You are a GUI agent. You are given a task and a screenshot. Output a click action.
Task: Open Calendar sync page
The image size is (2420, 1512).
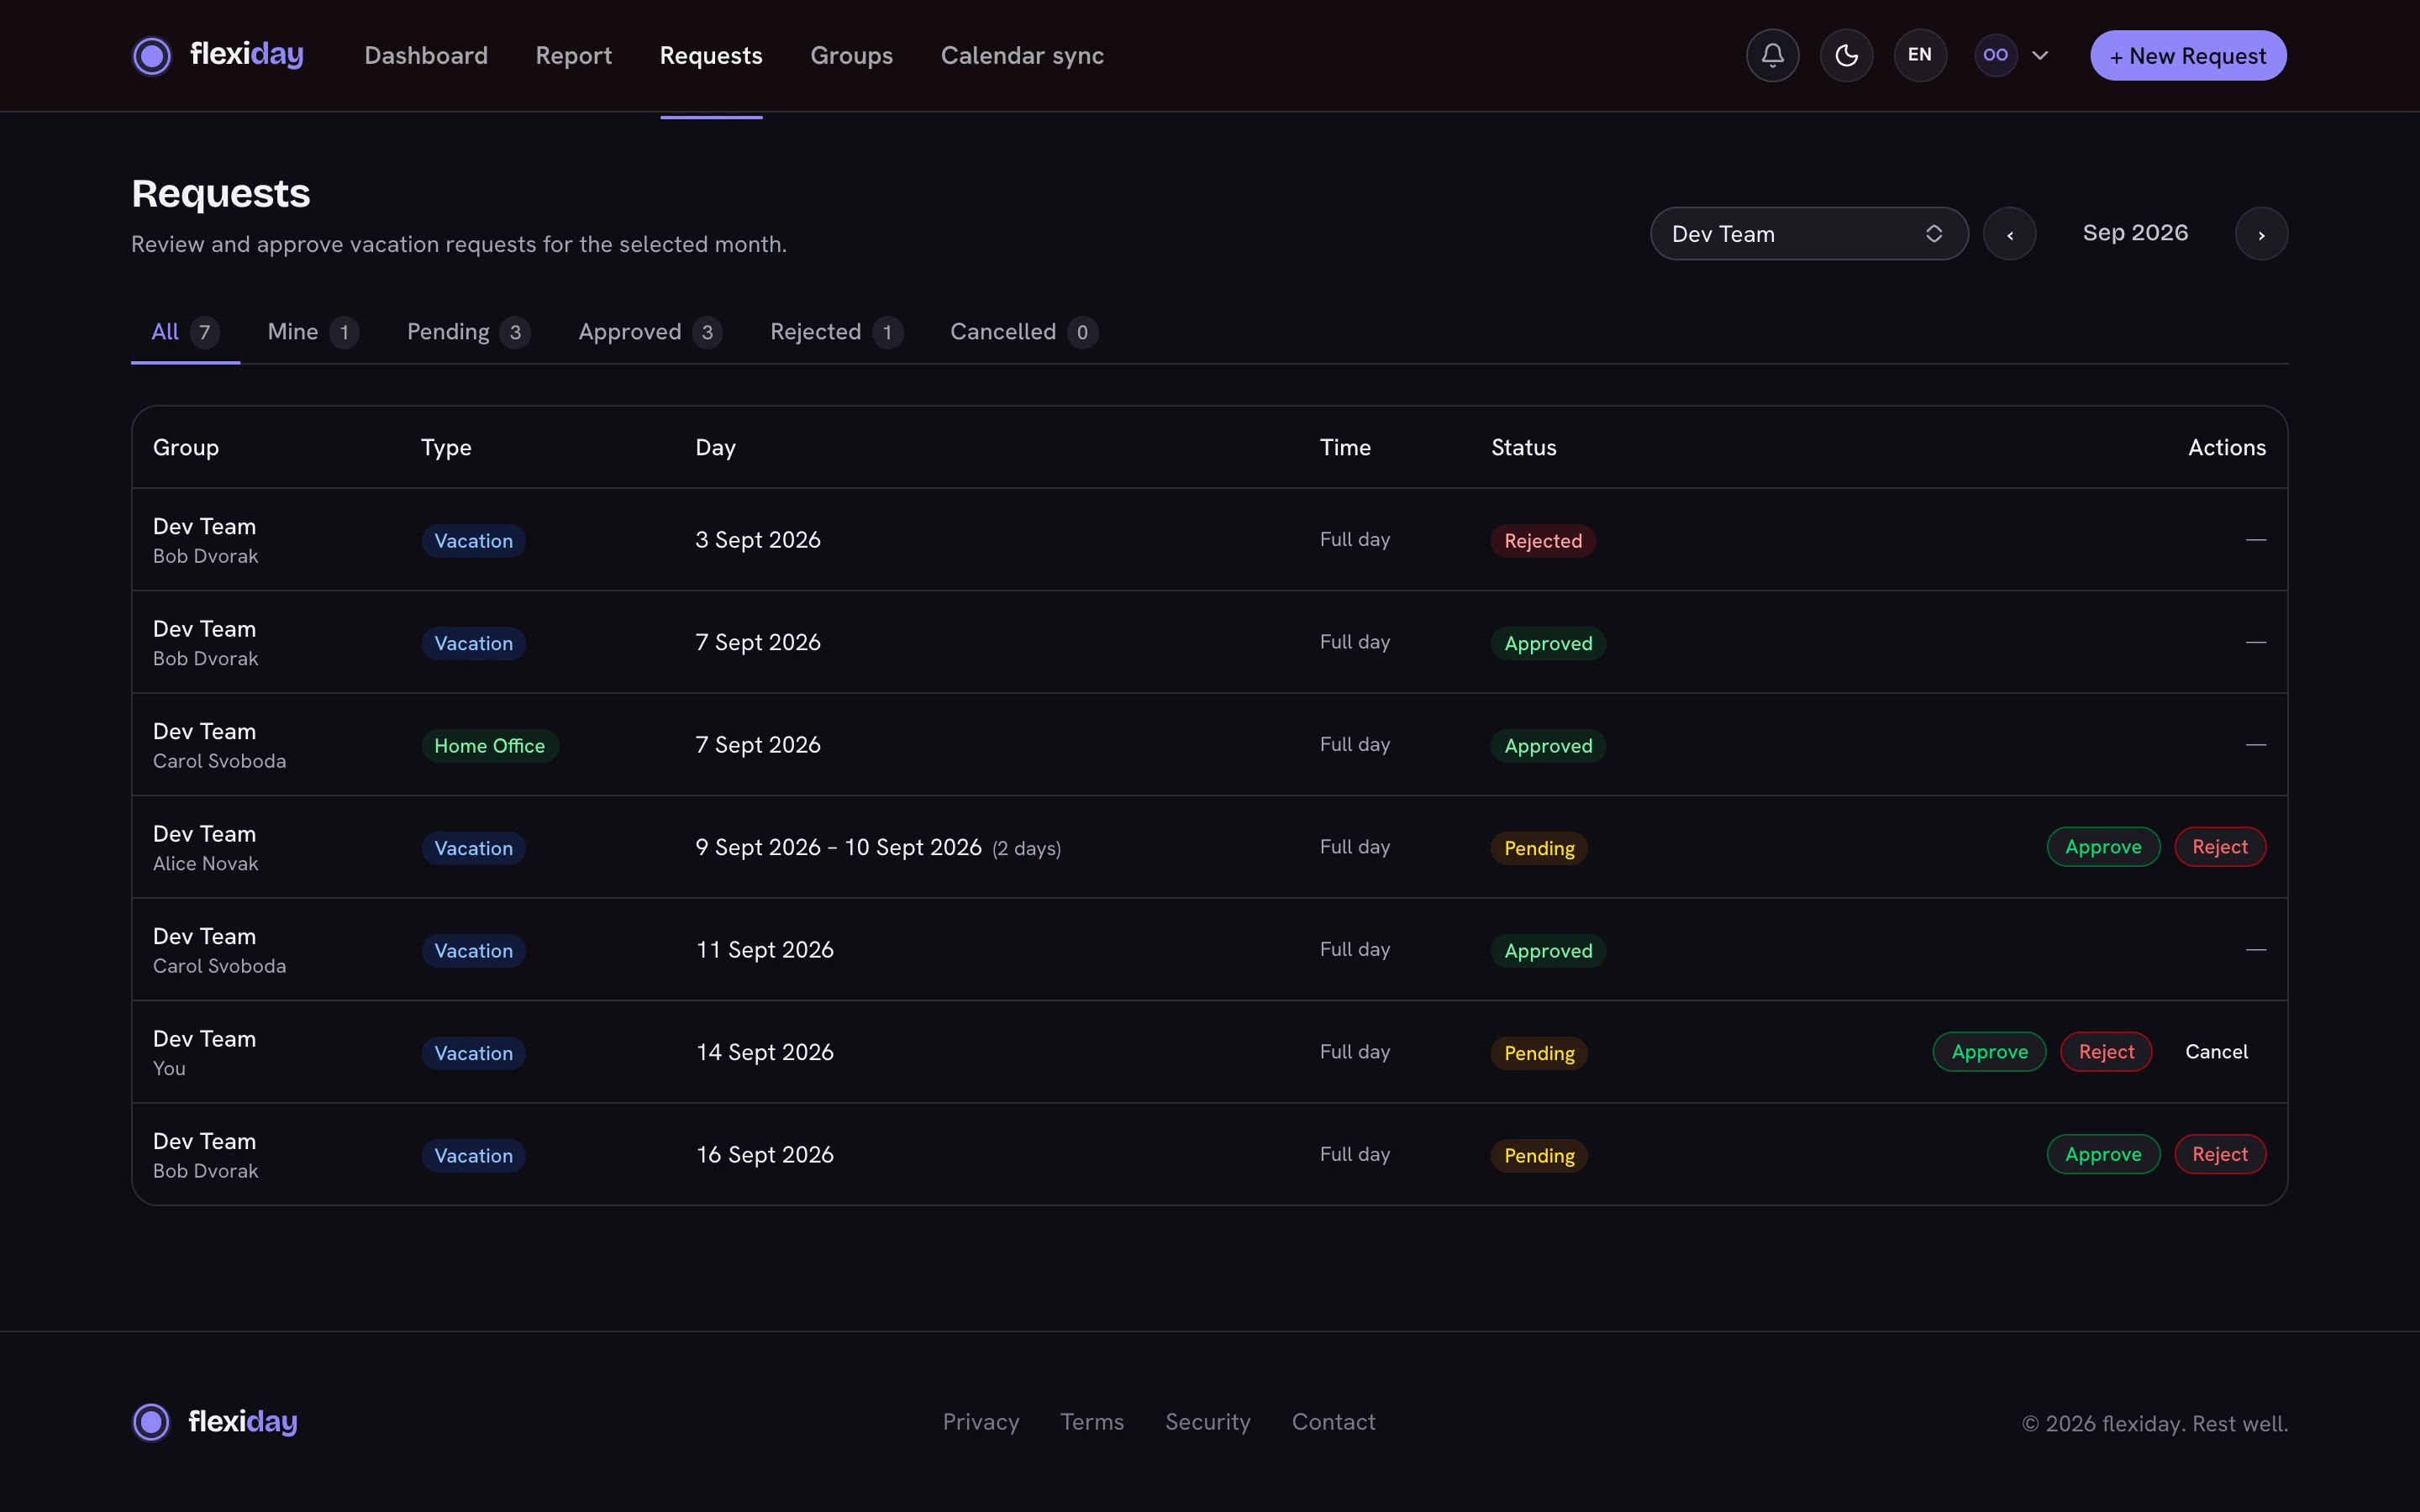pyautogui.click(x=1022, y=55)
